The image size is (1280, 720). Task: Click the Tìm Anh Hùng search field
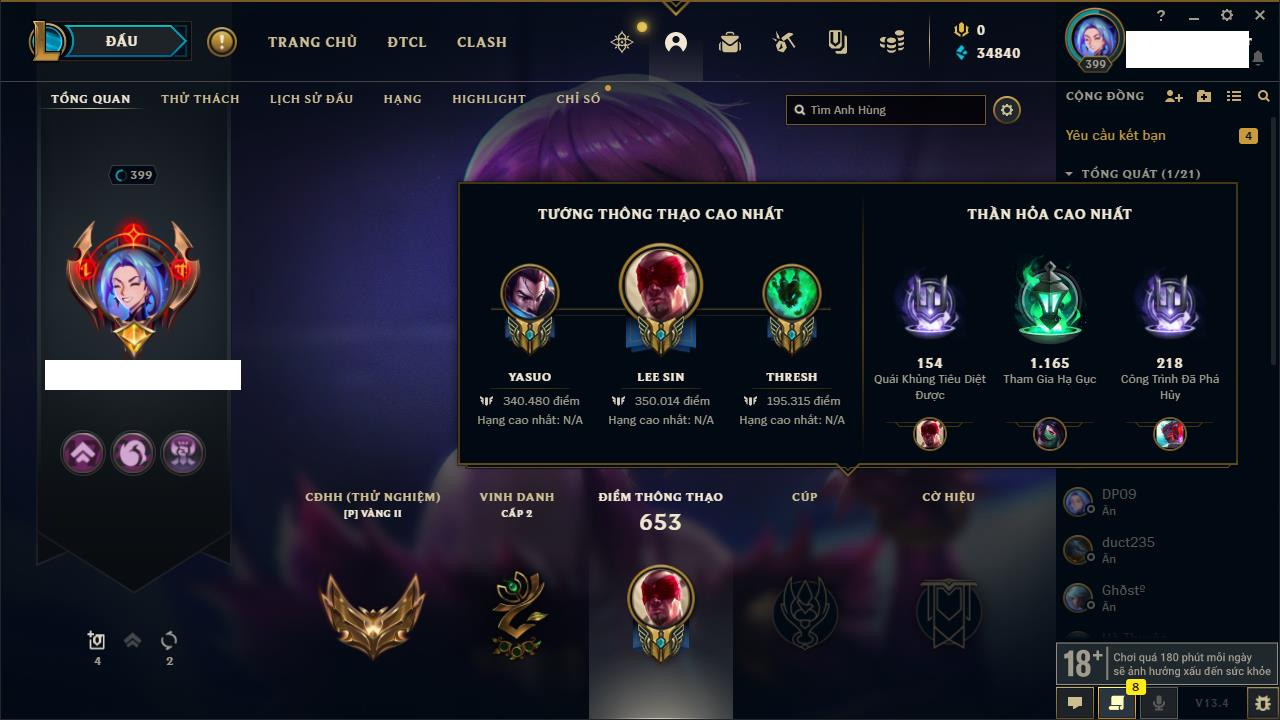[886, 110]
